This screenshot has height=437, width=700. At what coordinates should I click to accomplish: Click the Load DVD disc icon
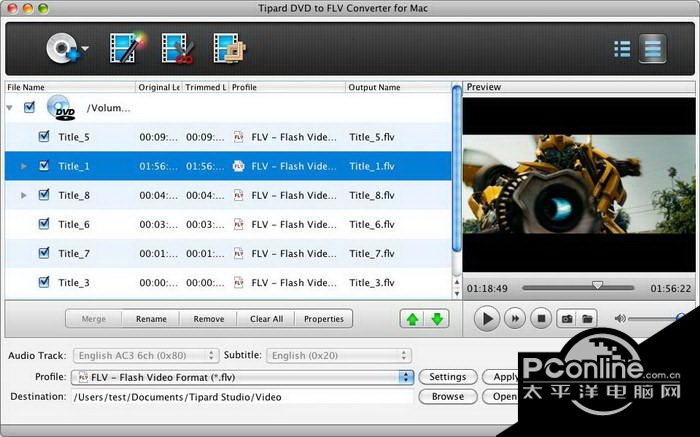(62, 49)
